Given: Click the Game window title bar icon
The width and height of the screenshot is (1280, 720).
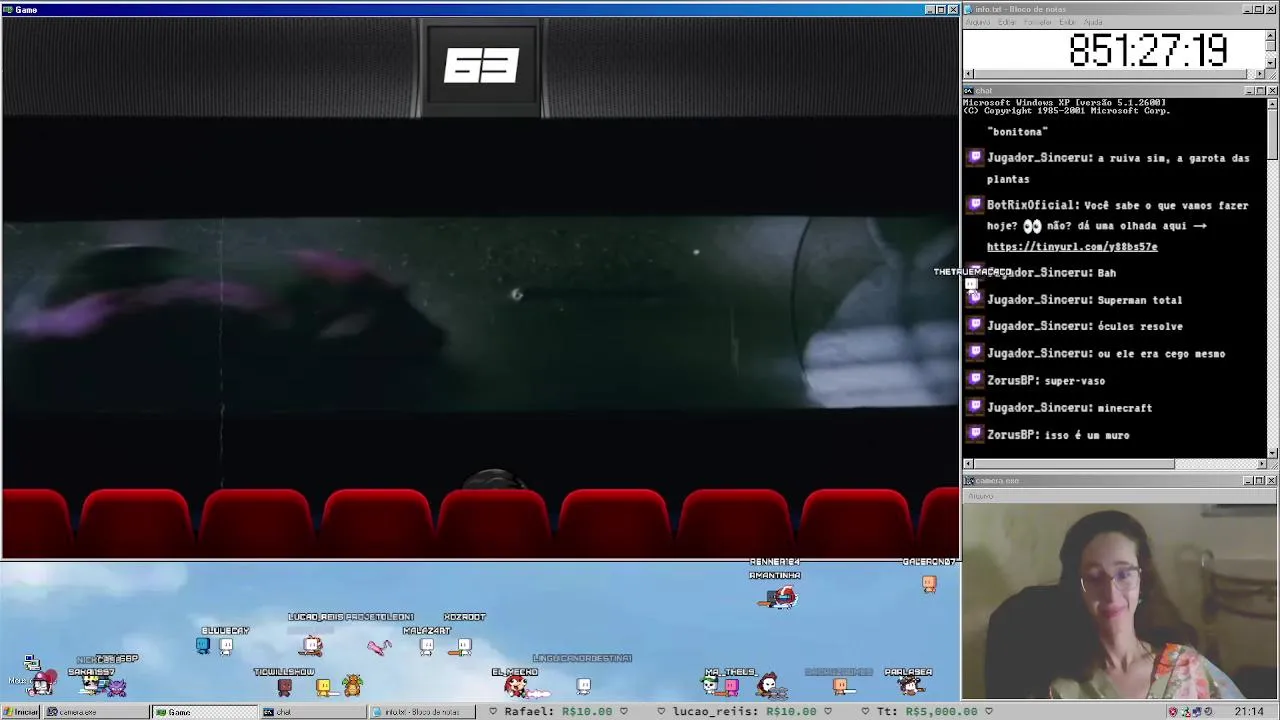Looking at the screenshot, I should point(7,9).
